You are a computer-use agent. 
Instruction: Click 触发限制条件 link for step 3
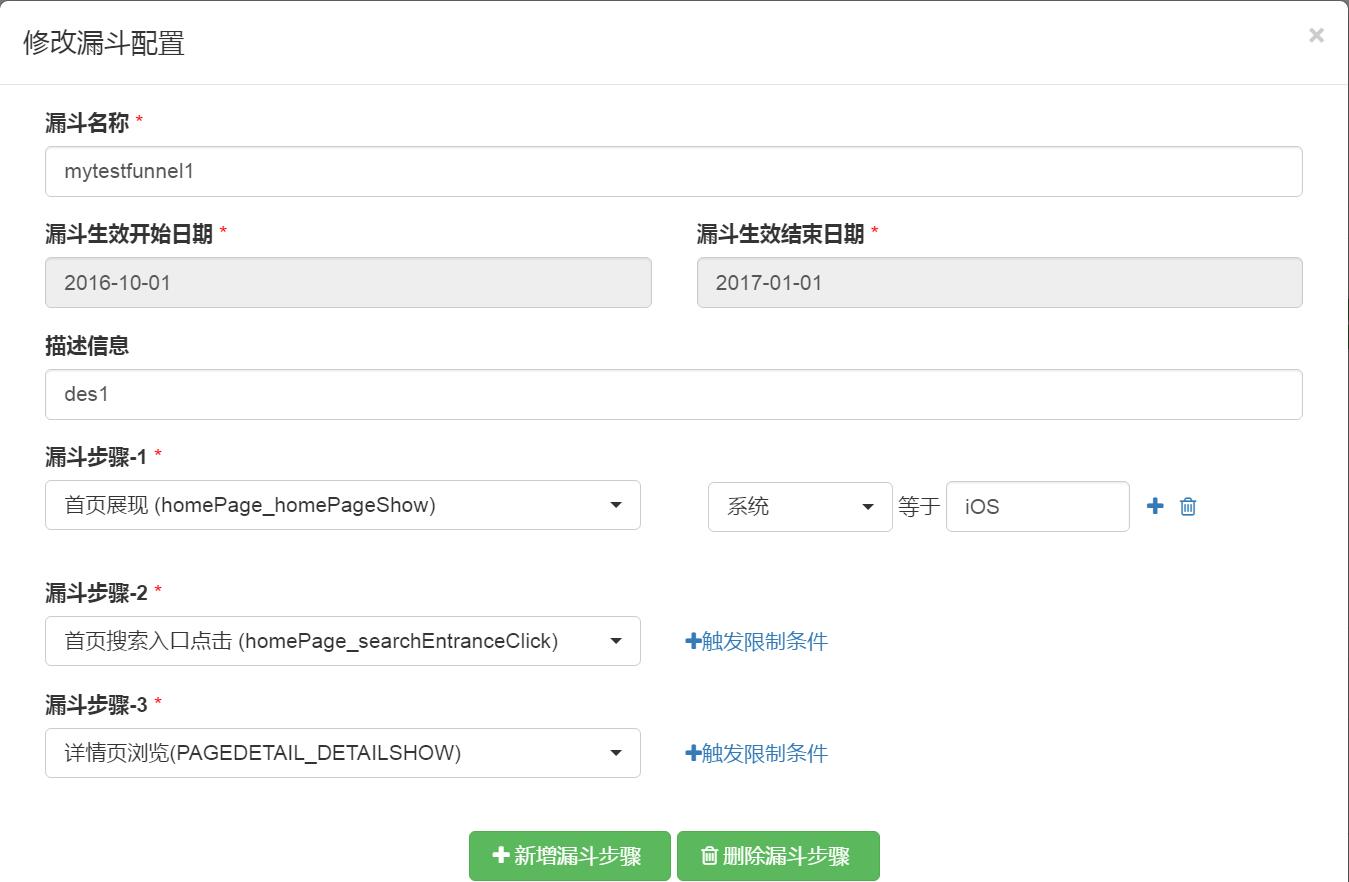click(765, 753)
